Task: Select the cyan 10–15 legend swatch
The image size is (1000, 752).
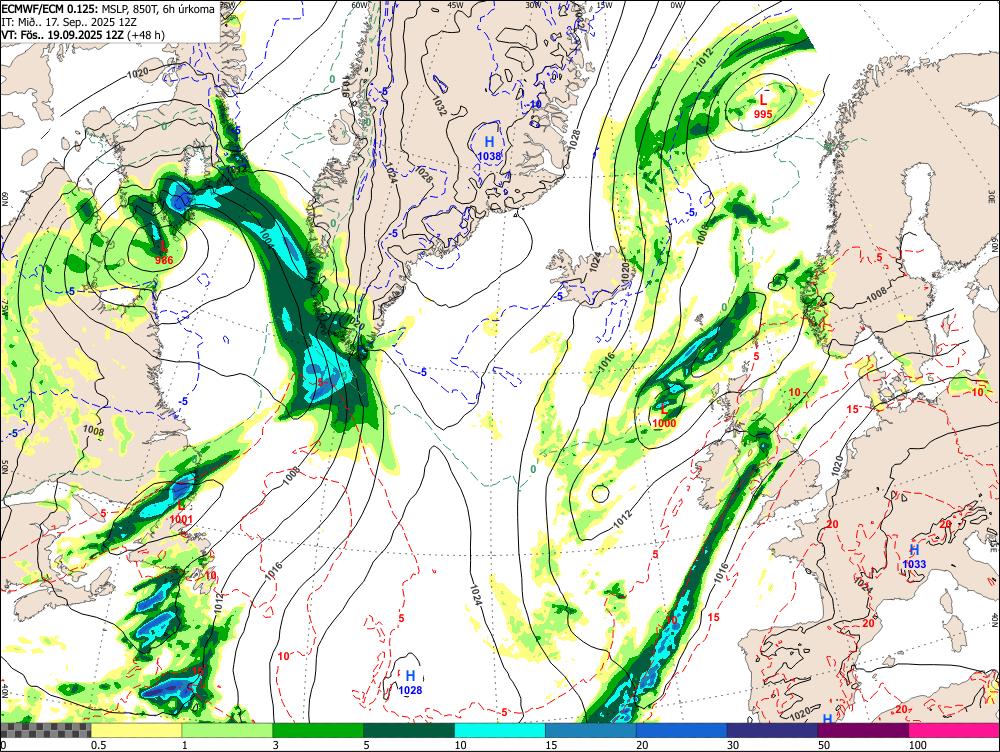Action: pyautogui.click(x=500, y=730)
